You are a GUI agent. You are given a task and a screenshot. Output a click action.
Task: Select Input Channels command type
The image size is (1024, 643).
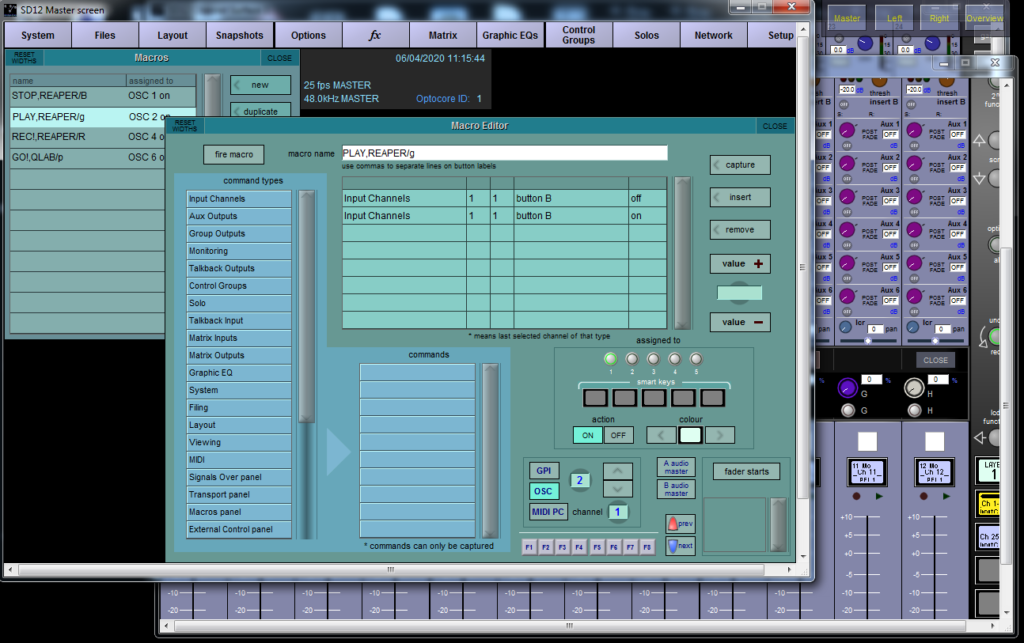coord(239,199)
